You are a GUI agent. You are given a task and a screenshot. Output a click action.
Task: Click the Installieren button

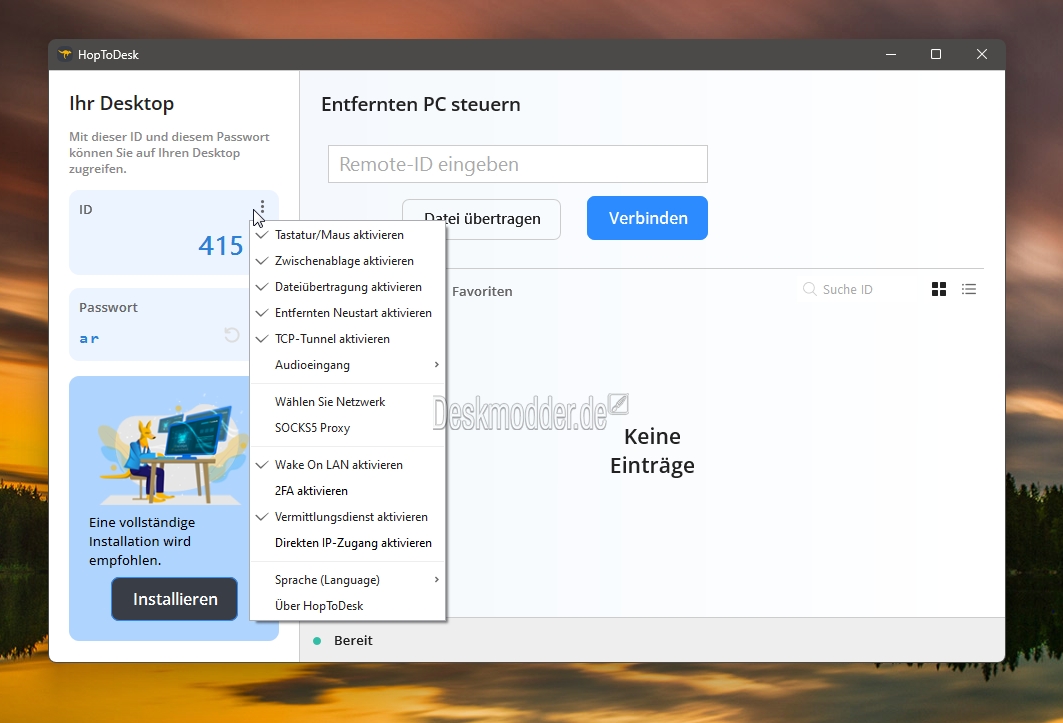[x=175, y=599]
